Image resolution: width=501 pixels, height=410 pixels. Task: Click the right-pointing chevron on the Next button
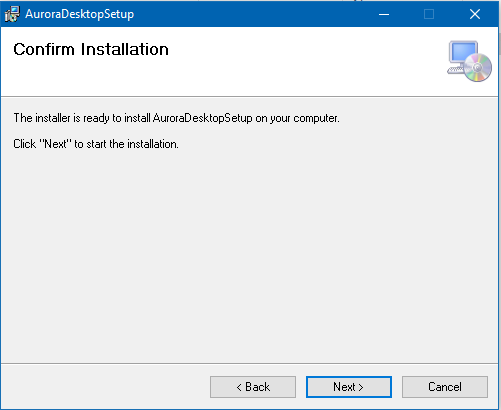coord(361,387)
